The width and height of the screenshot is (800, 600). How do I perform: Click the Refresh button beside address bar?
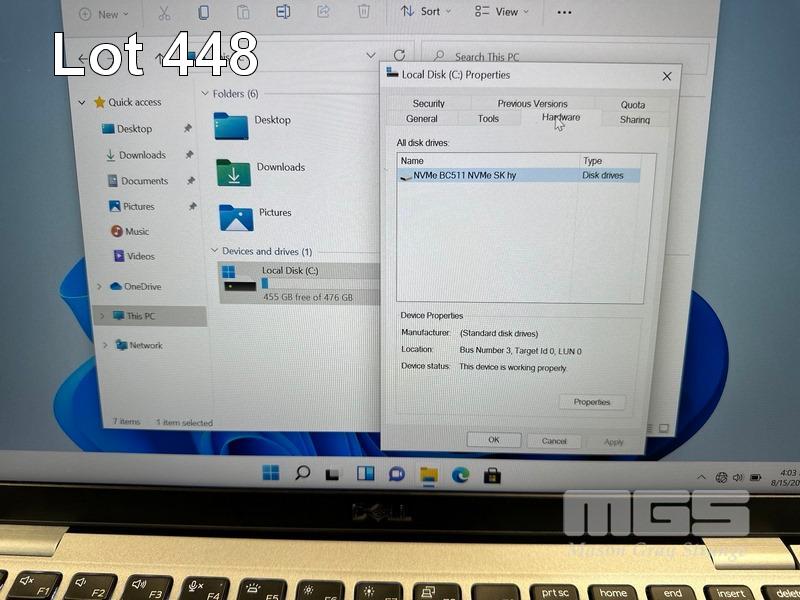[x=400, y=56]
